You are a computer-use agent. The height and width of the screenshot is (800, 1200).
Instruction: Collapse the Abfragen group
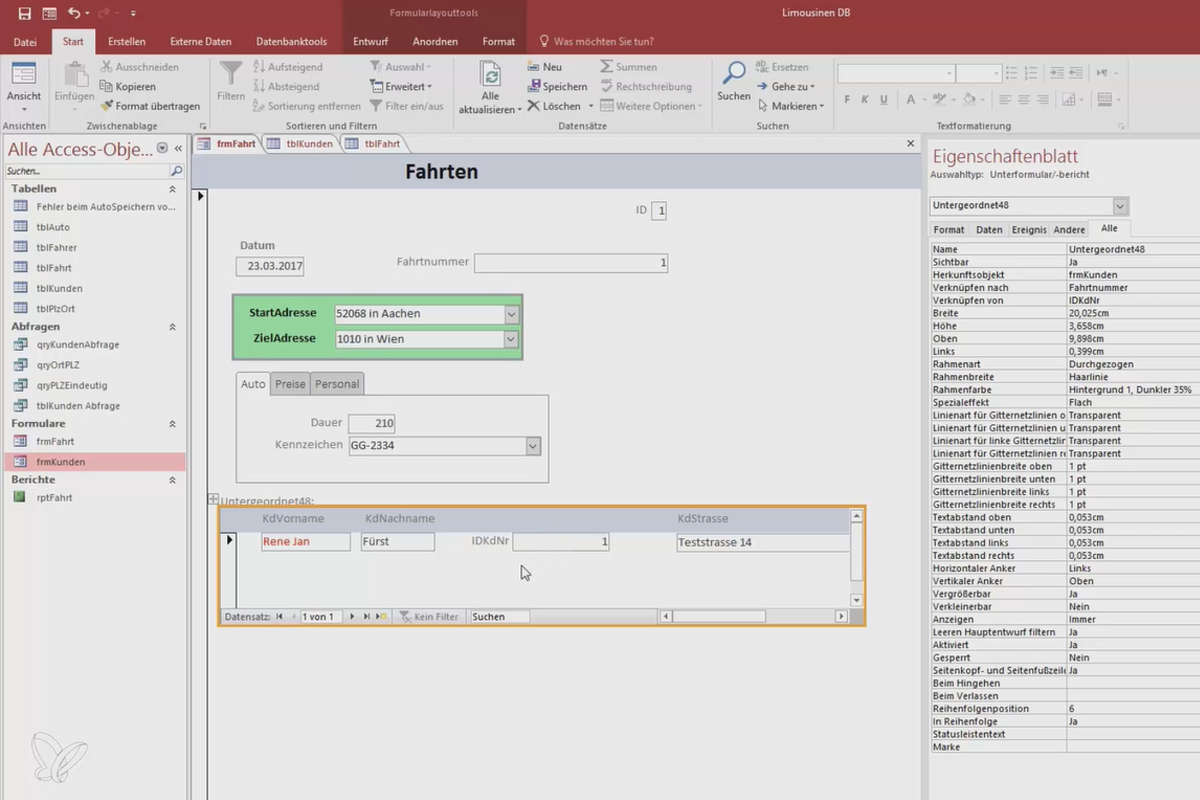(172, 326)
